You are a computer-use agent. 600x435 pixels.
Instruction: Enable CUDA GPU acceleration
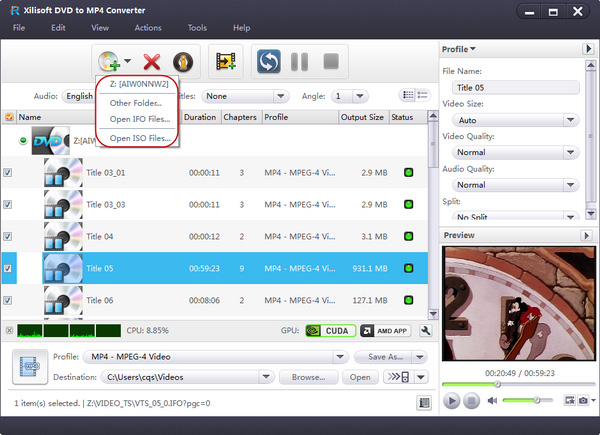331,331
